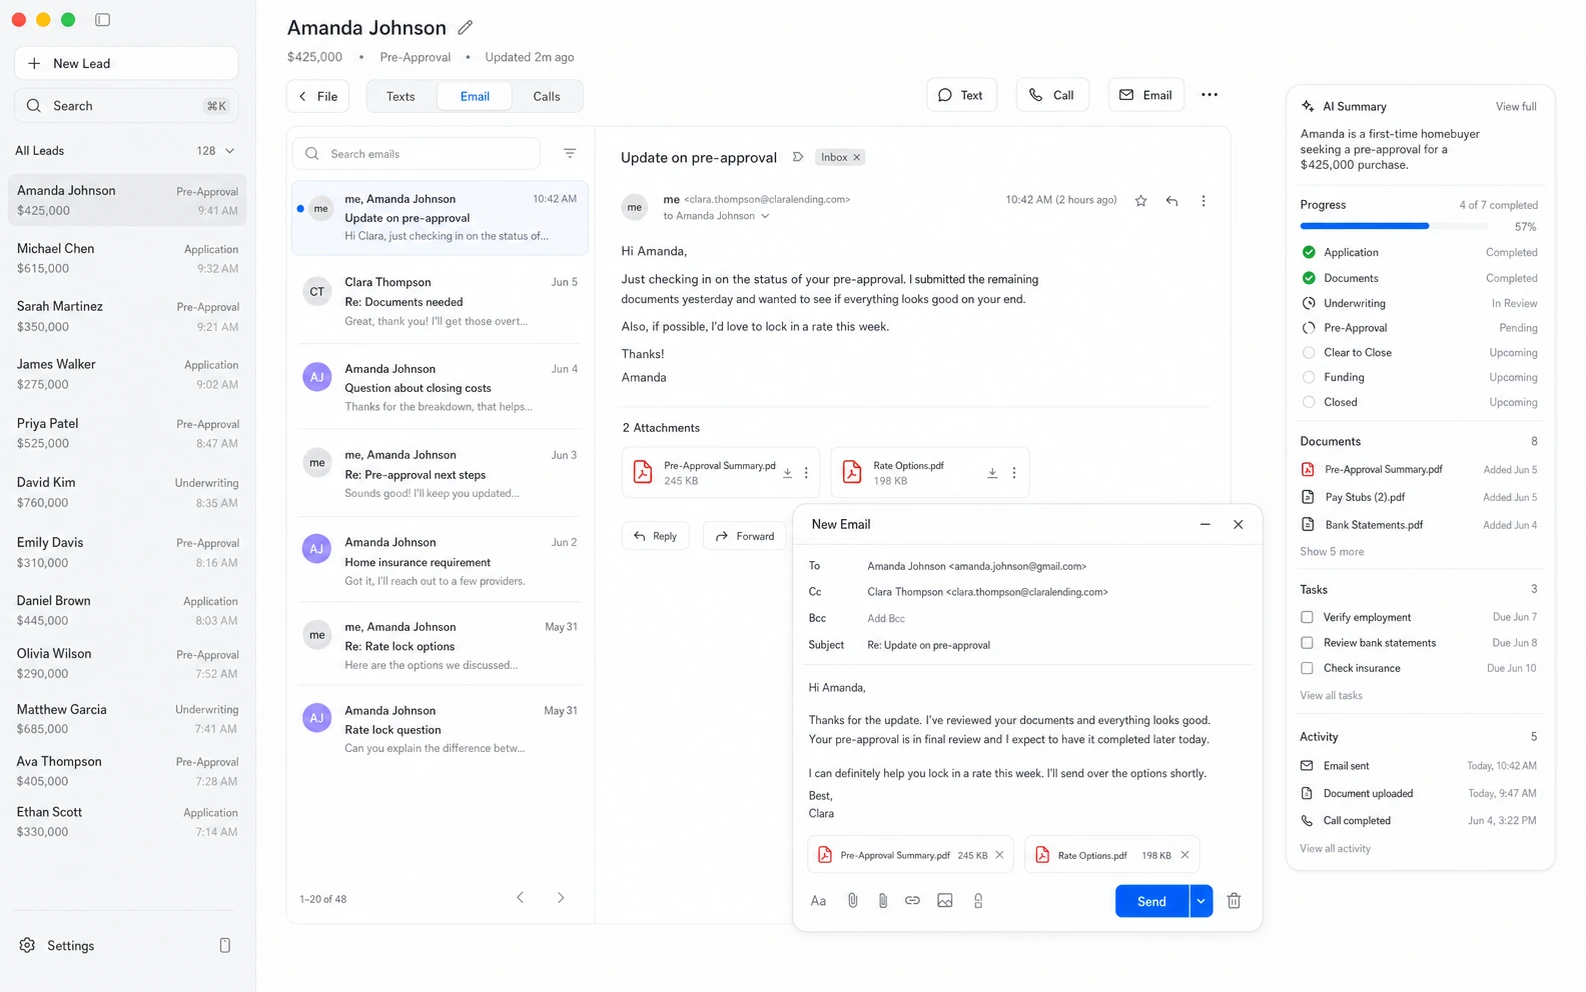Focus the leads Search field

click(x=126, y=106)
